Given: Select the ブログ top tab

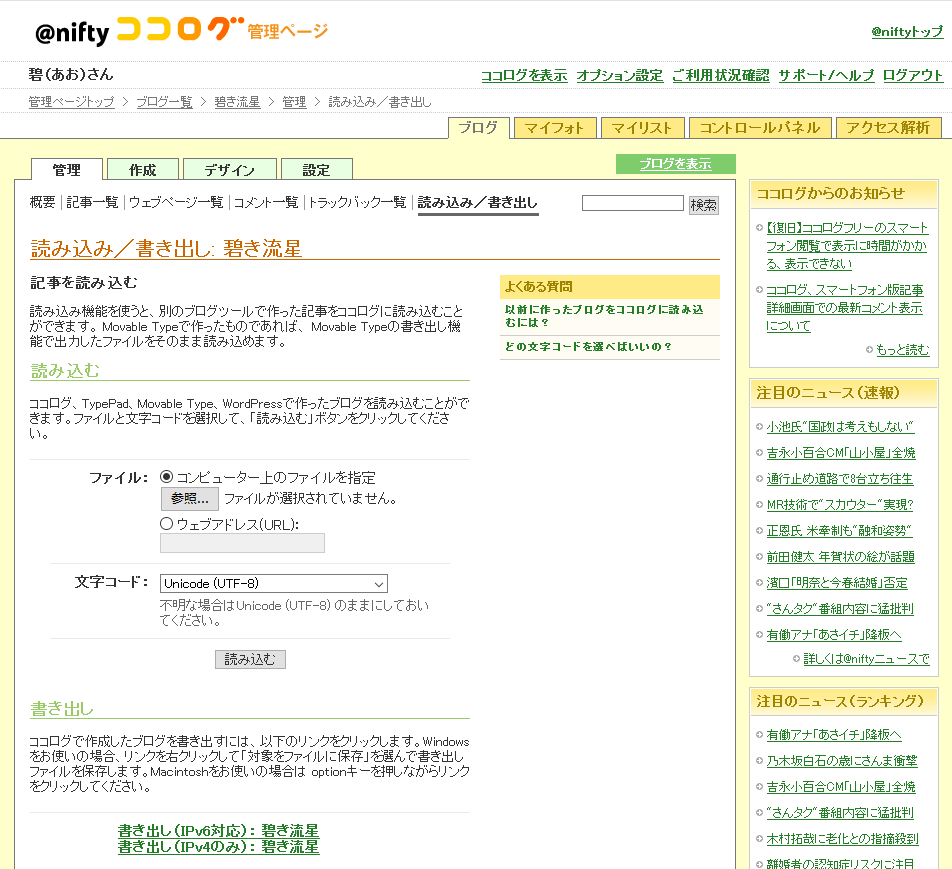Looking at the screenshot, I should 478,128.
